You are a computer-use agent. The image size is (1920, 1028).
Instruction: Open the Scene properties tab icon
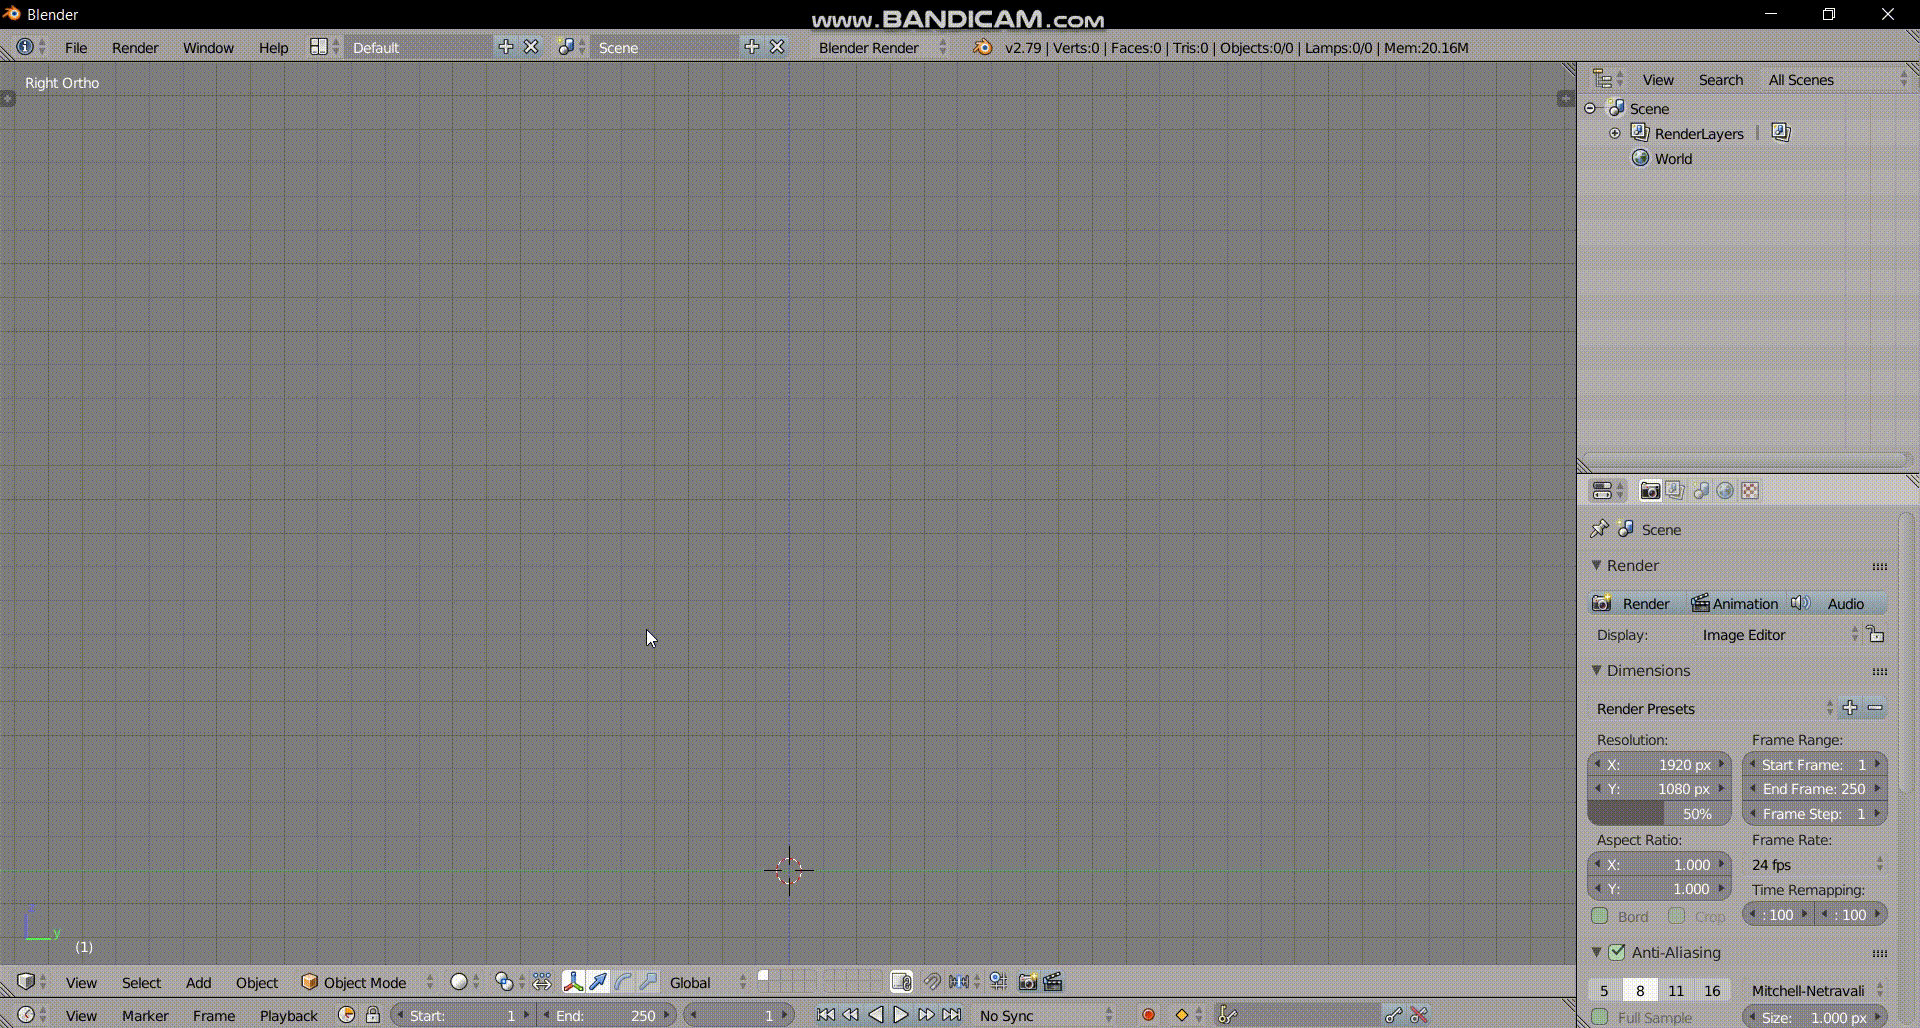point(1700,491)
